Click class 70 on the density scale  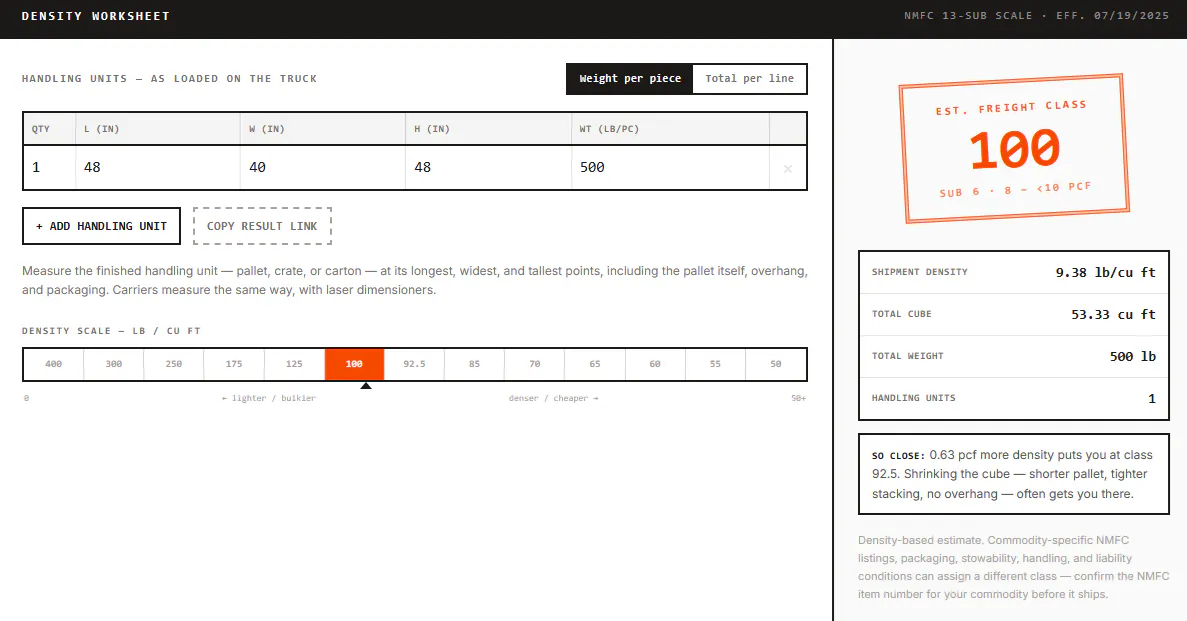534,364
